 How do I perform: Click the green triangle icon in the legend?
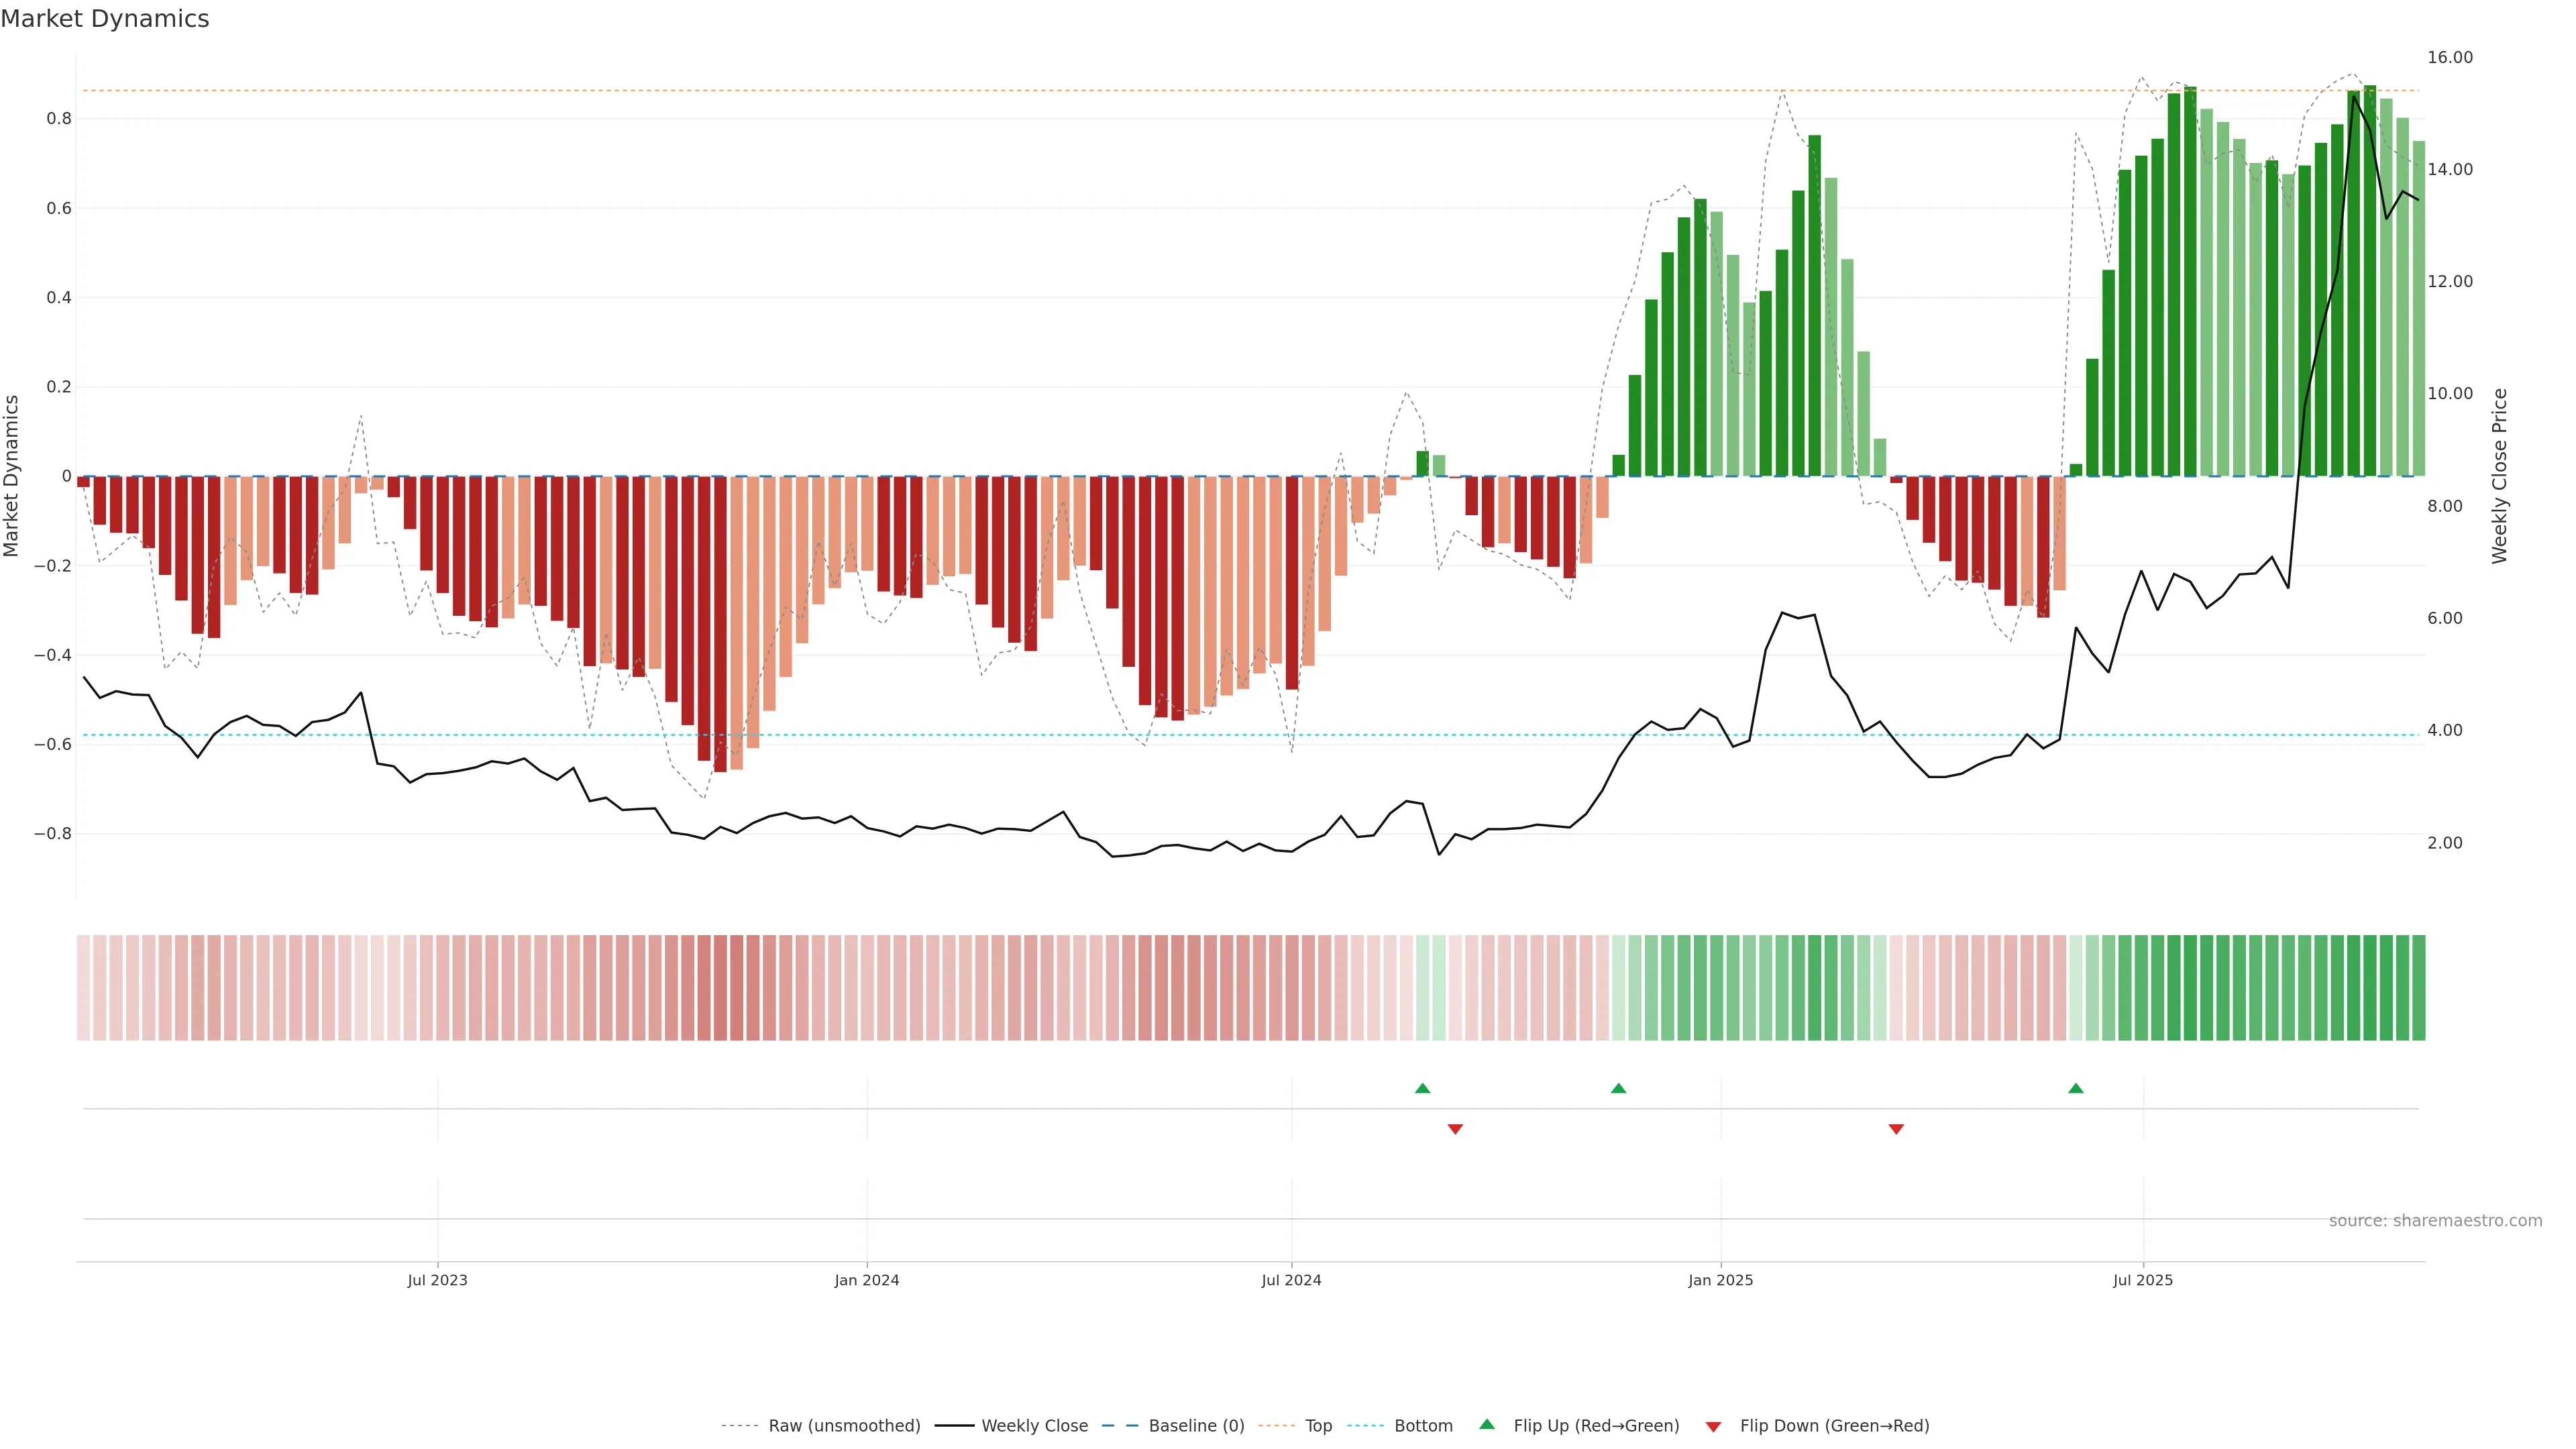click(x=1487, y=1424)
